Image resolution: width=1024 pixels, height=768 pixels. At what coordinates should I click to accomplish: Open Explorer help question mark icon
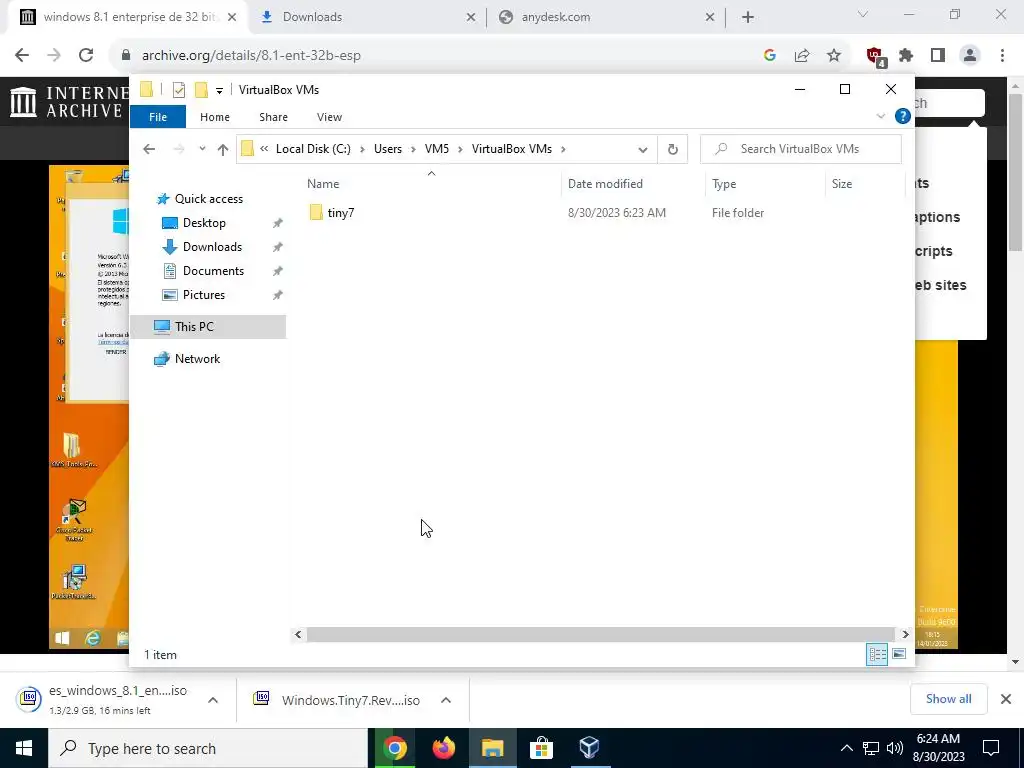click(x=903, y=116)
